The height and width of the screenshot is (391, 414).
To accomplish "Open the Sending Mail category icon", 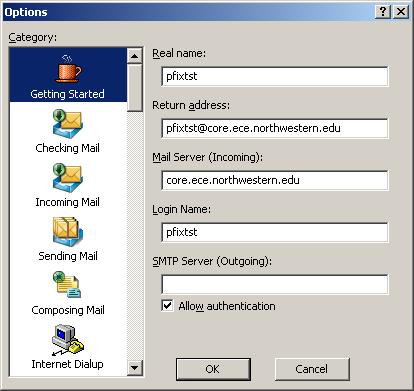I will [x=67, y=232].
